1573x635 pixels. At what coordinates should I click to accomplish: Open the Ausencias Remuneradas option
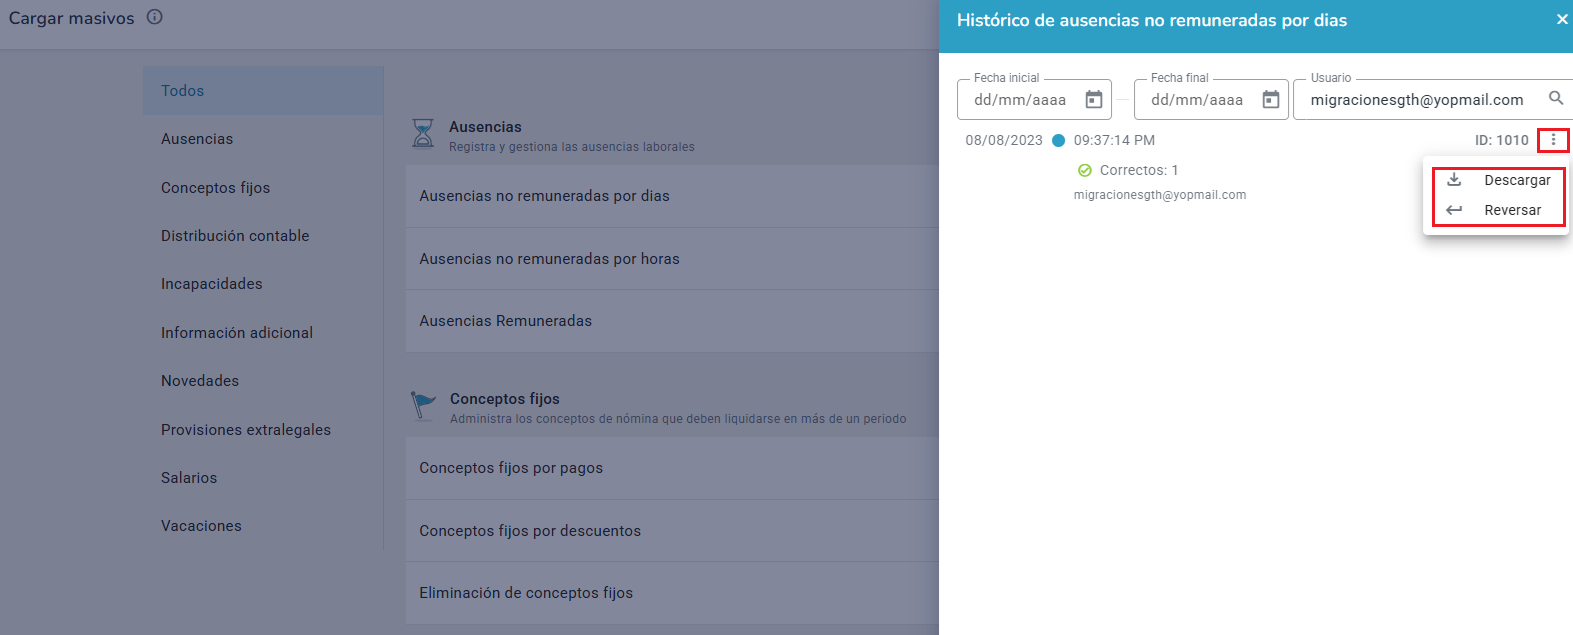pyautogui.click(x=672, y=321)
